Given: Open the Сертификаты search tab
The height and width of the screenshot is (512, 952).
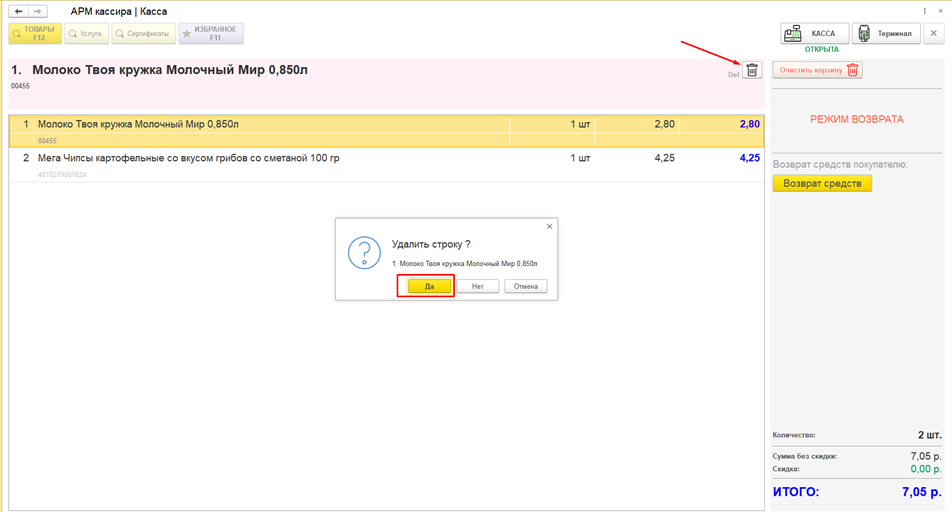Looking at the screenshot, I should [x=144, y=33].
